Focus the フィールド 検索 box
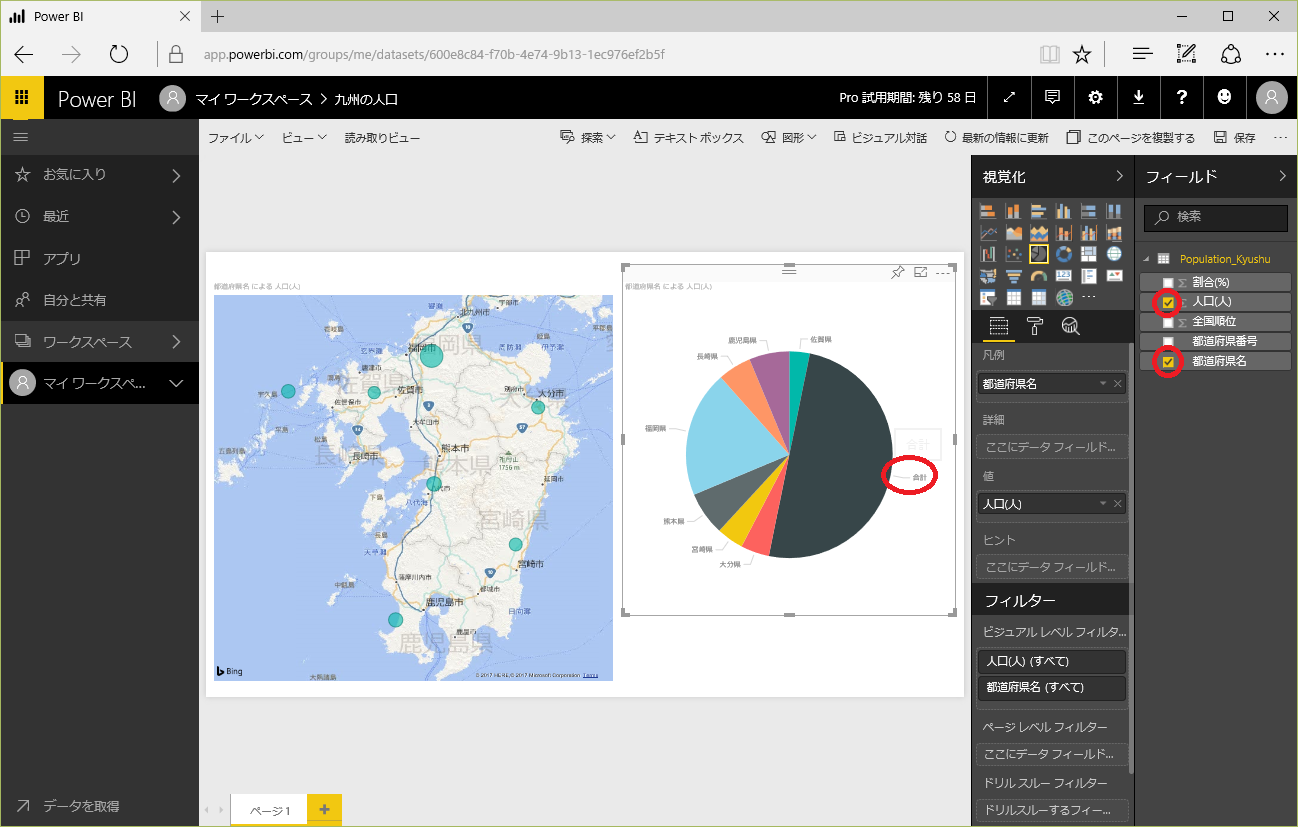 click(x=1216, y=217)
